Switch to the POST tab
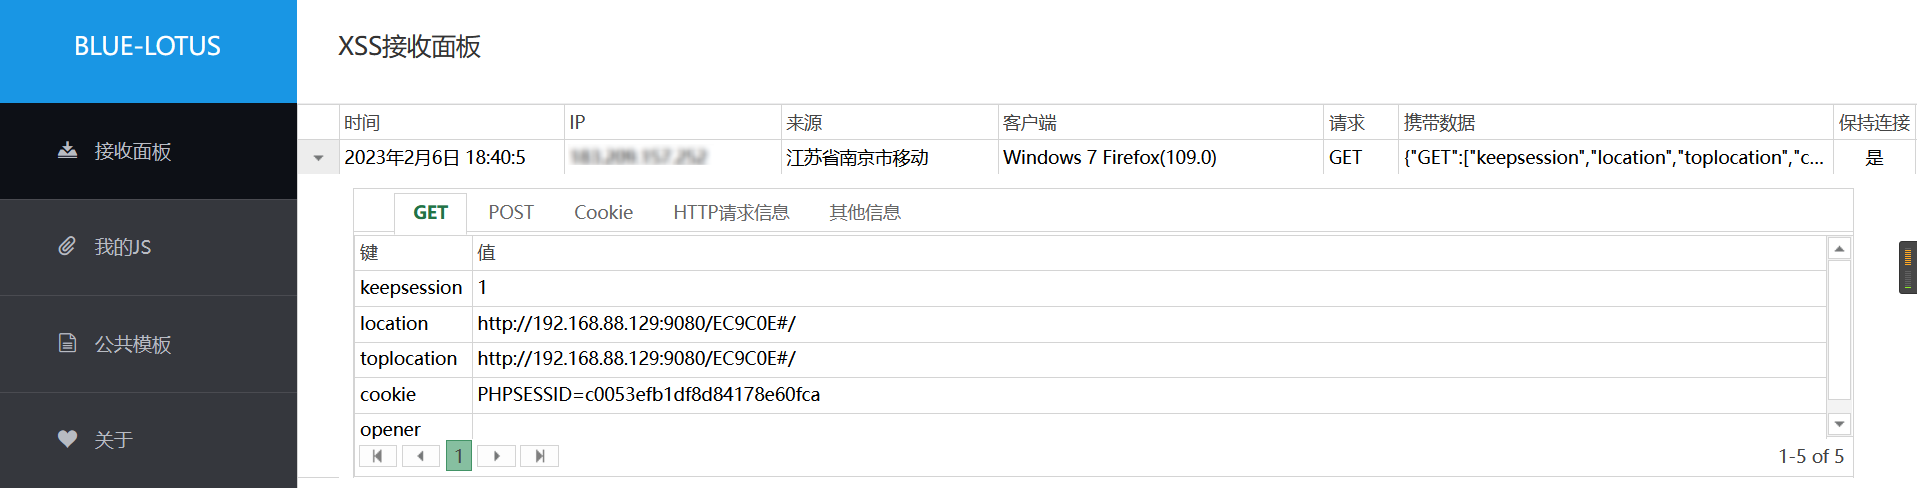The height and width of the screenshot is (488, 1917). point(511,212)
